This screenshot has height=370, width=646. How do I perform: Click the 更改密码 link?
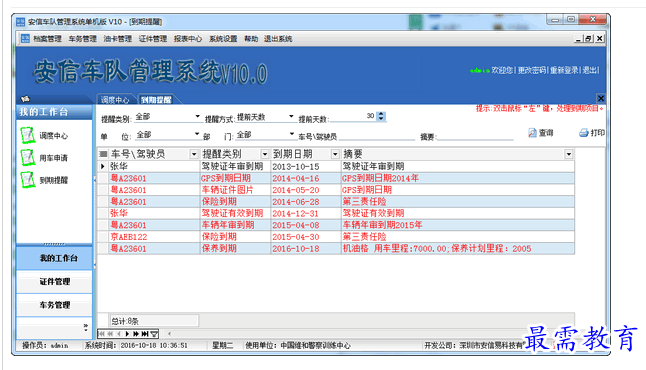click(531, 70)
